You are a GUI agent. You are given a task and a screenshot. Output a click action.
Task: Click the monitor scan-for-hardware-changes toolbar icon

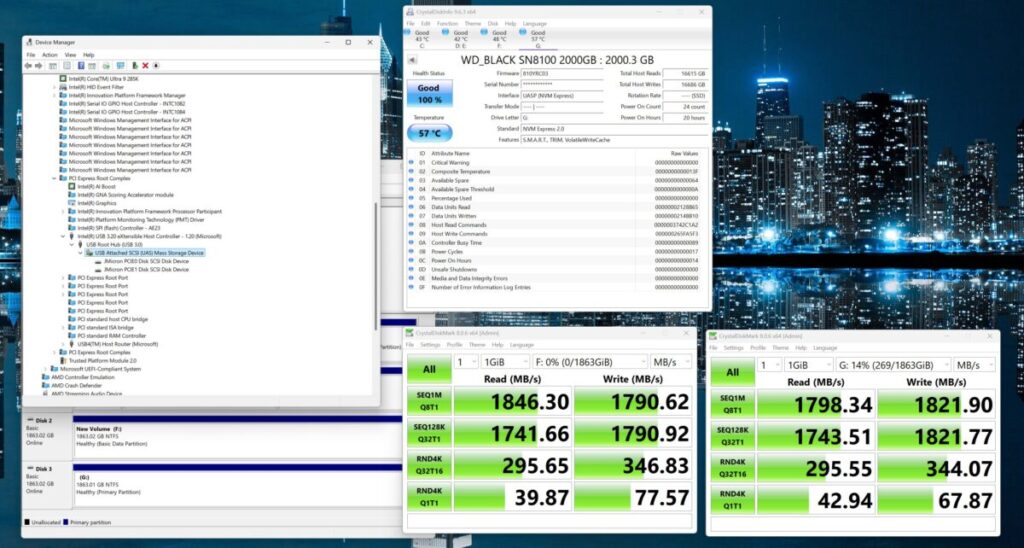click(x=120, y=65)
